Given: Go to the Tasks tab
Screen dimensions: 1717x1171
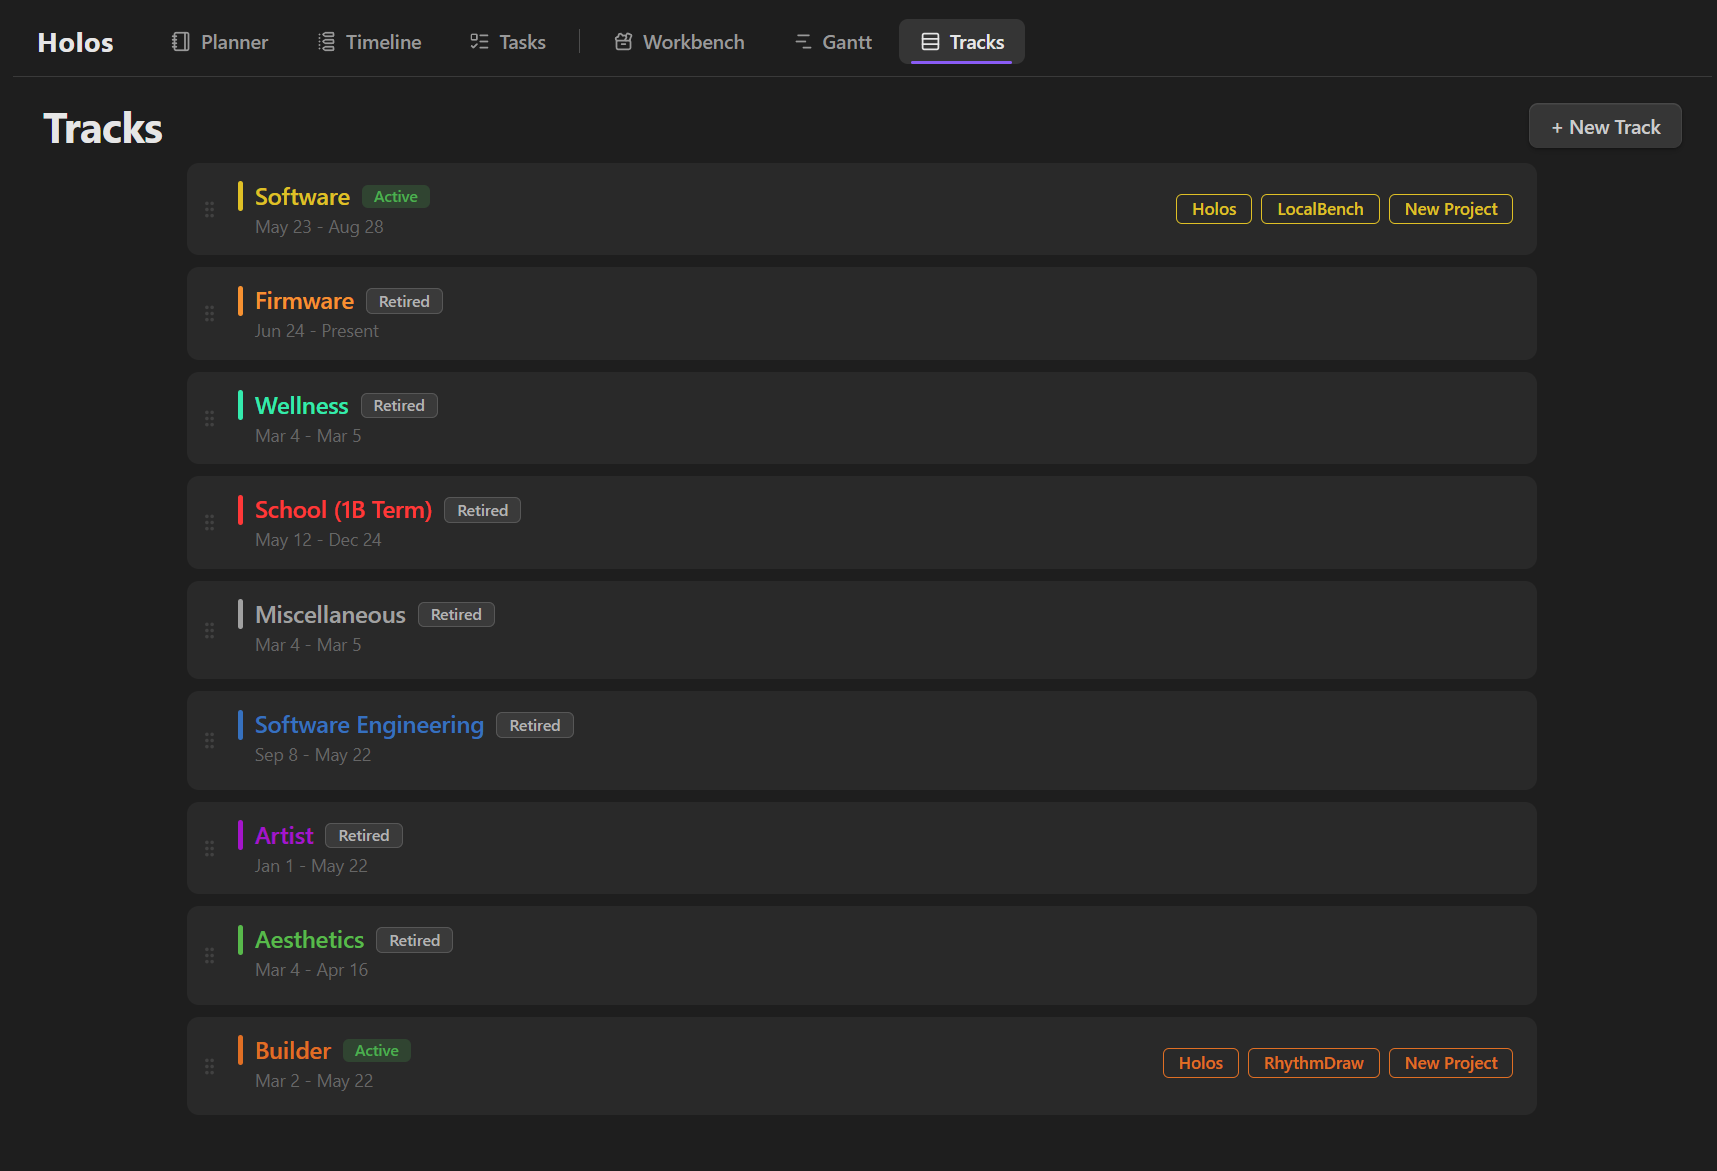Looking at the screenshot, I should click(x=508, y=42).
